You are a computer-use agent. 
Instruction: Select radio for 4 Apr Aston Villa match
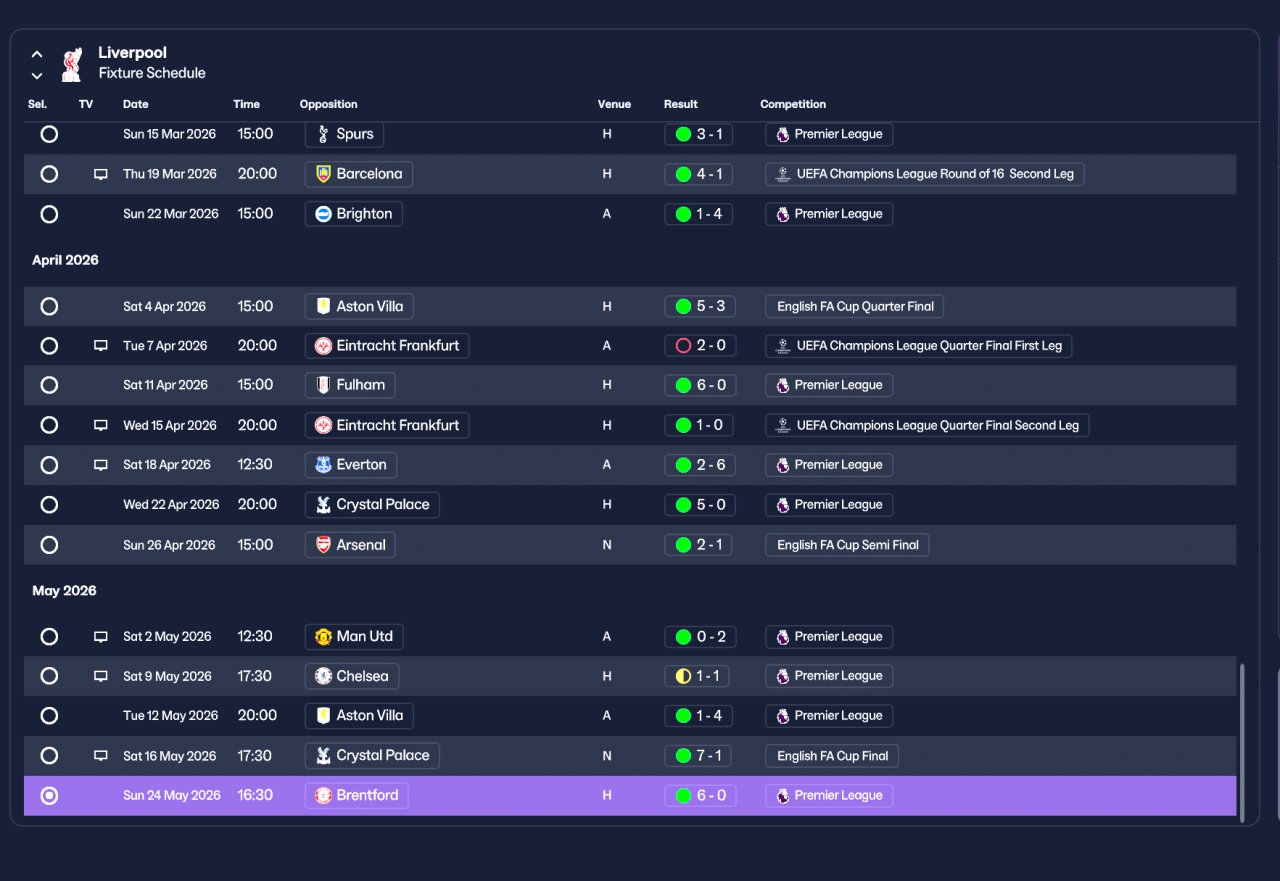click(49, 306)
